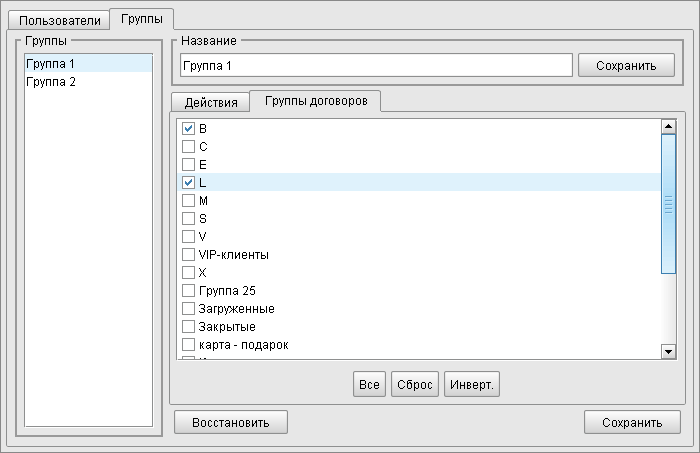Click the Восстановить button
Image resolution: width=700 pixels, height=453 pixels.
tap(231, 422)
